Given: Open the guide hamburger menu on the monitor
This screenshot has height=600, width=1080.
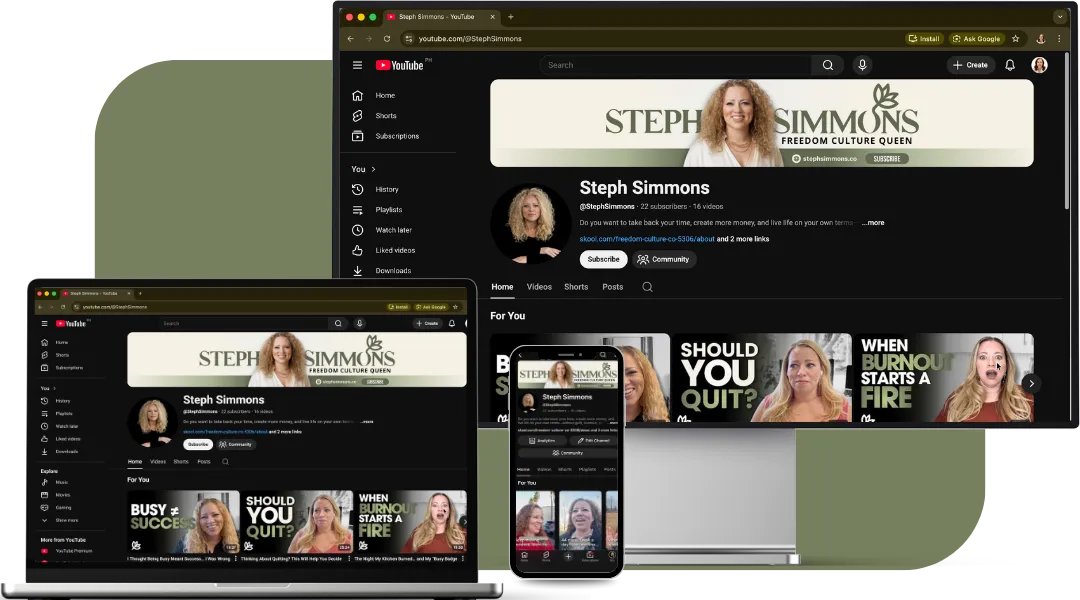Looking at the screenshot, I should (x=357, y=65).
